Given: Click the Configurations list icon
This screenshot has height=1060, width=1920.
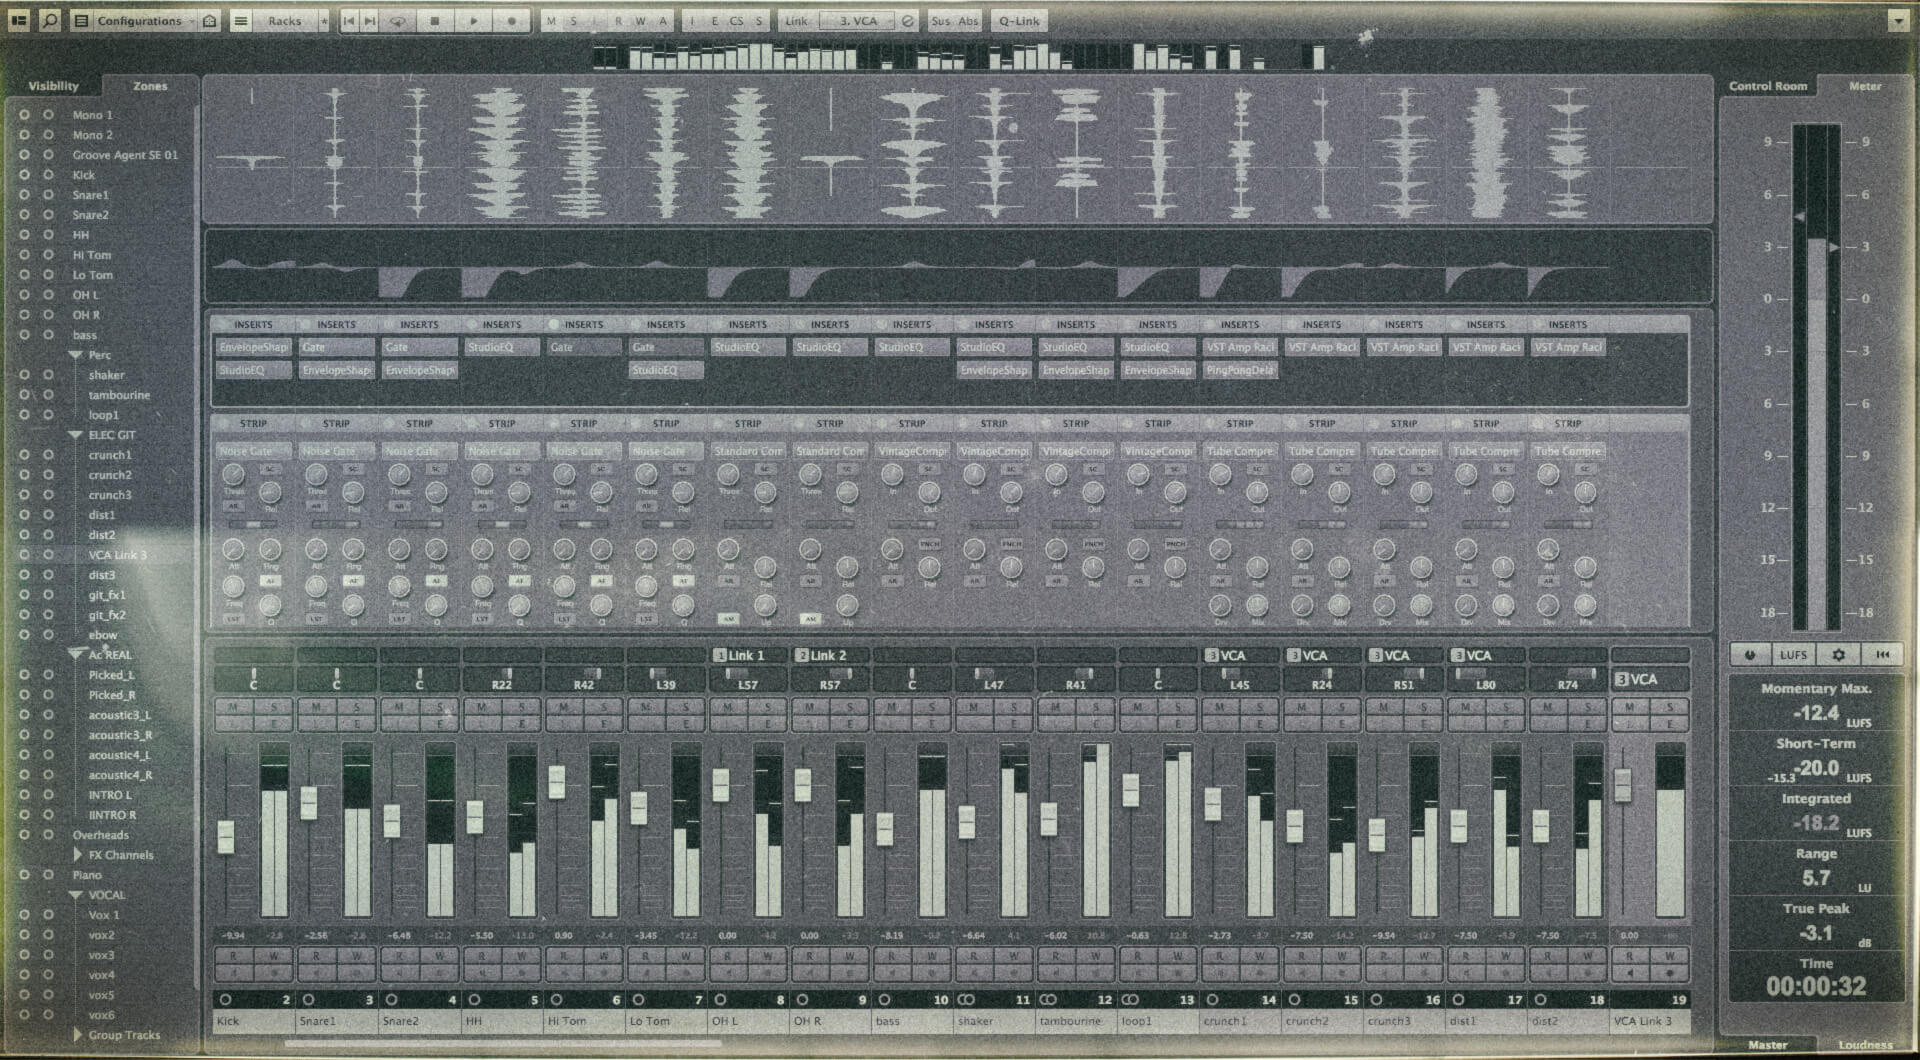Looking at the screenshot, I should tap(82, 20).
